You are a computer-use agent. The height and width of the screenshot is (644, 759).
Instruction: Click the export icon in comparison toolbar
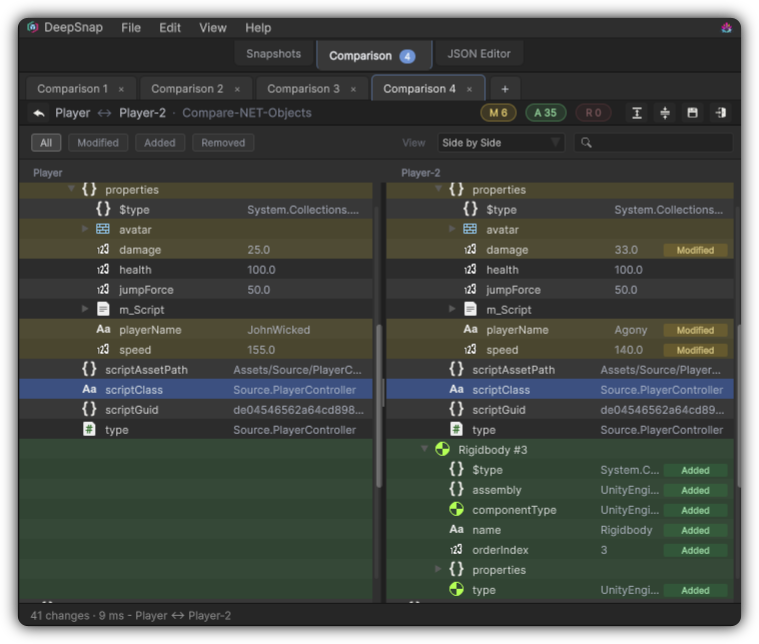(x=720, y=113)
